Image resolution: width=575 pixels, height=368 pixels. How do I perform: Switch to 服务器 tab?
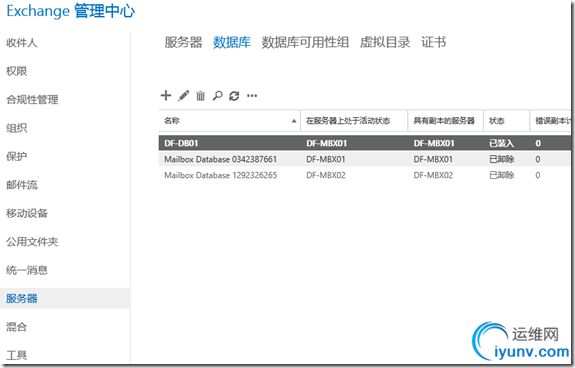pos(183,42)
